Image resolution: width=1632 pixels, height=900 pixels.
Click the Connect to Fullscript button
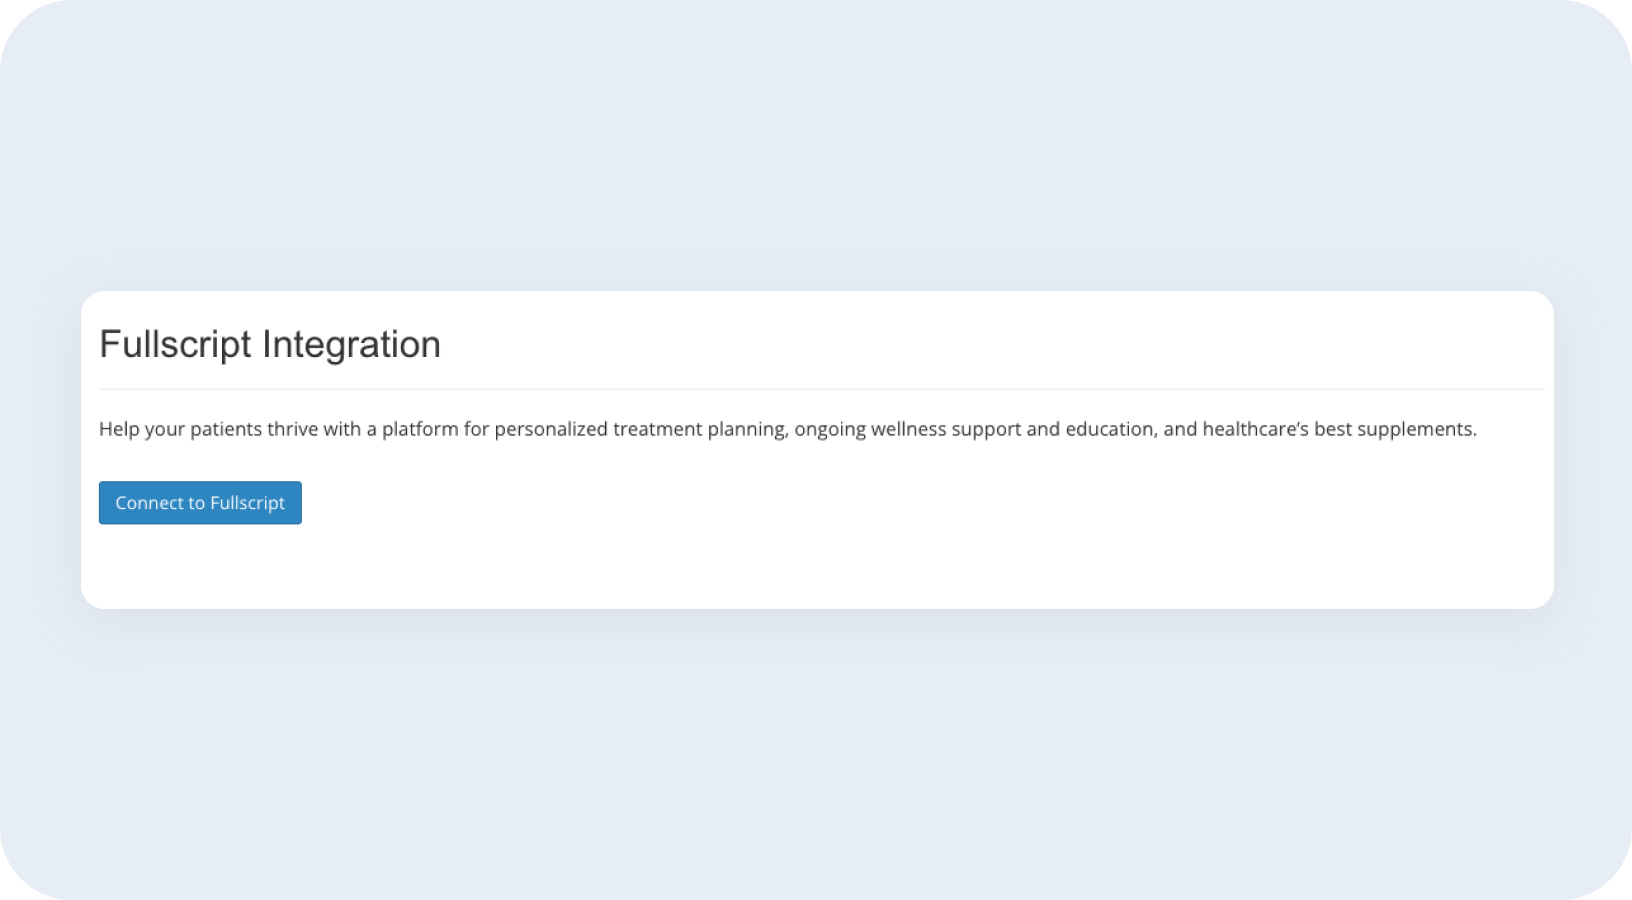click(x=200, y=503)
